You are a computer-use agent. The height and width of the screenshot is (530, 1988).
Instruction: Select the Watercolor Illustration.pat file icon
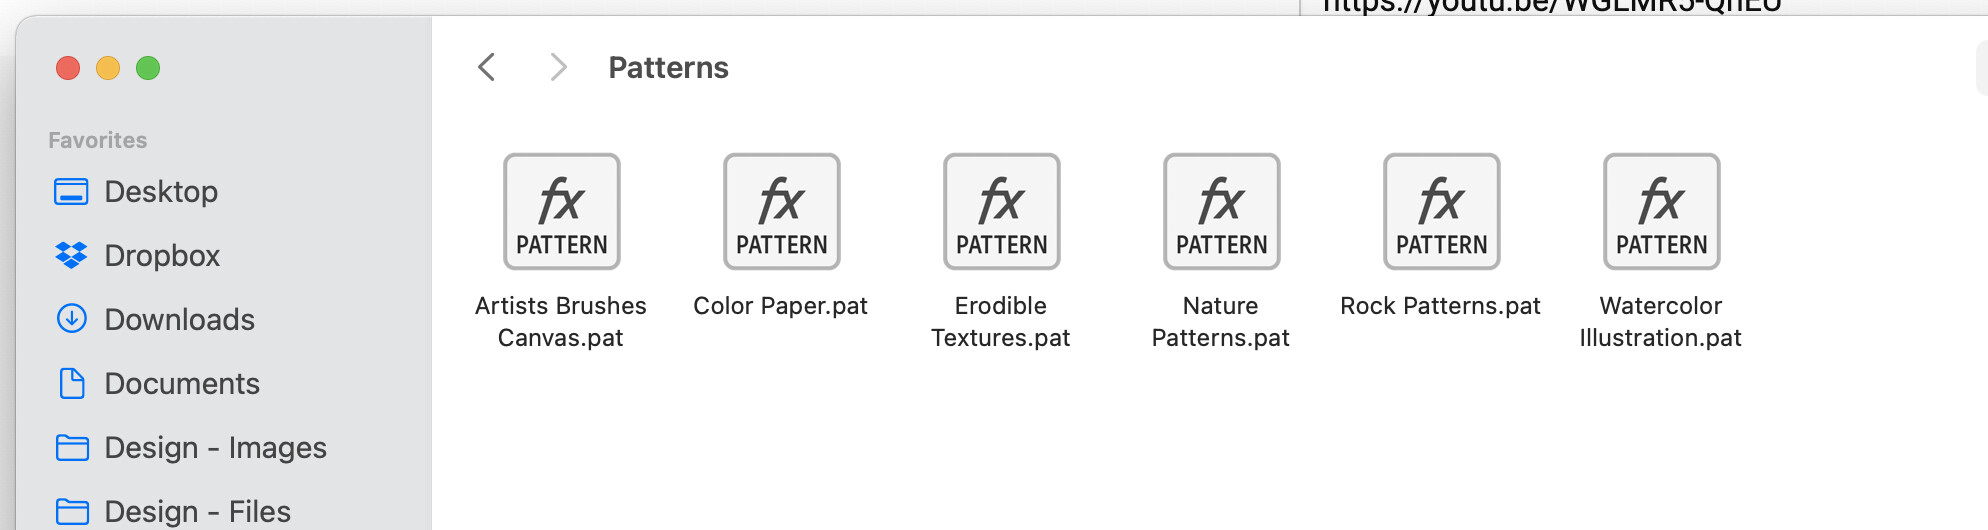pos(1661,211)
